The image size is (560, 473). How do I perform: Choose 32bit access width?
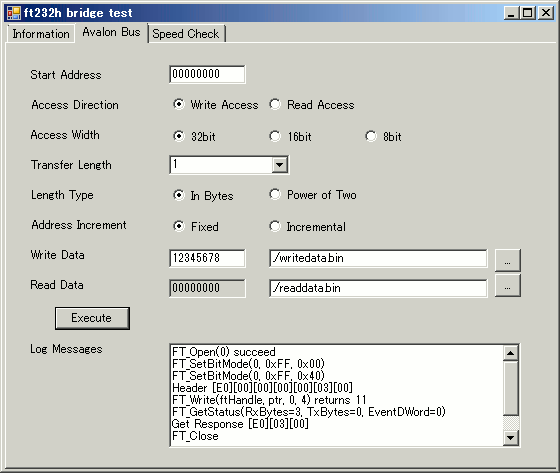(194, 136)
